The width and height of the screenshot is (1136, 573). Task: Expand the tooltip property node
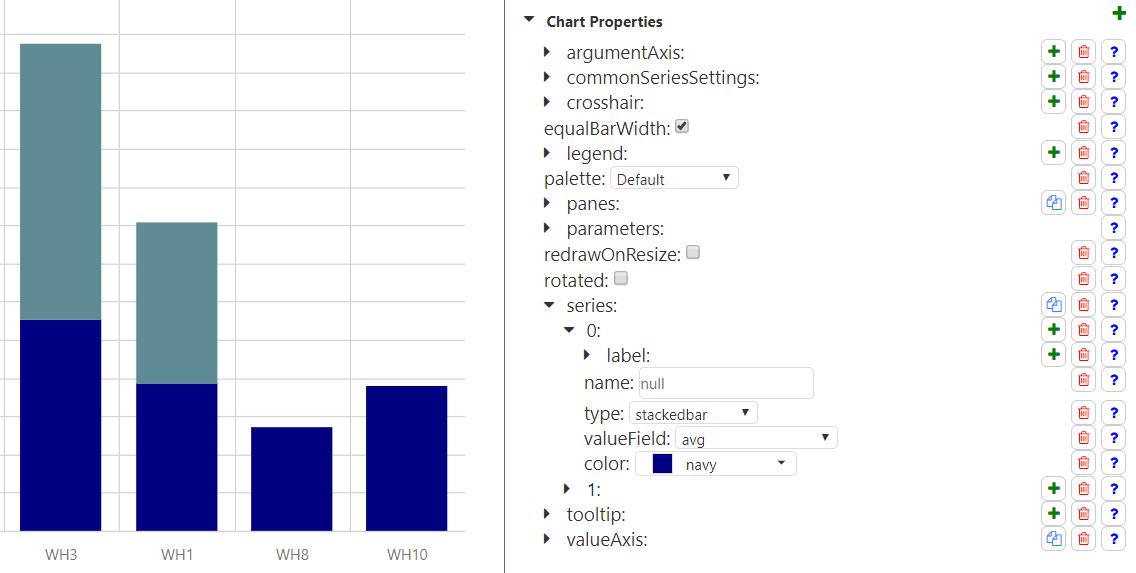click(547, 514)
